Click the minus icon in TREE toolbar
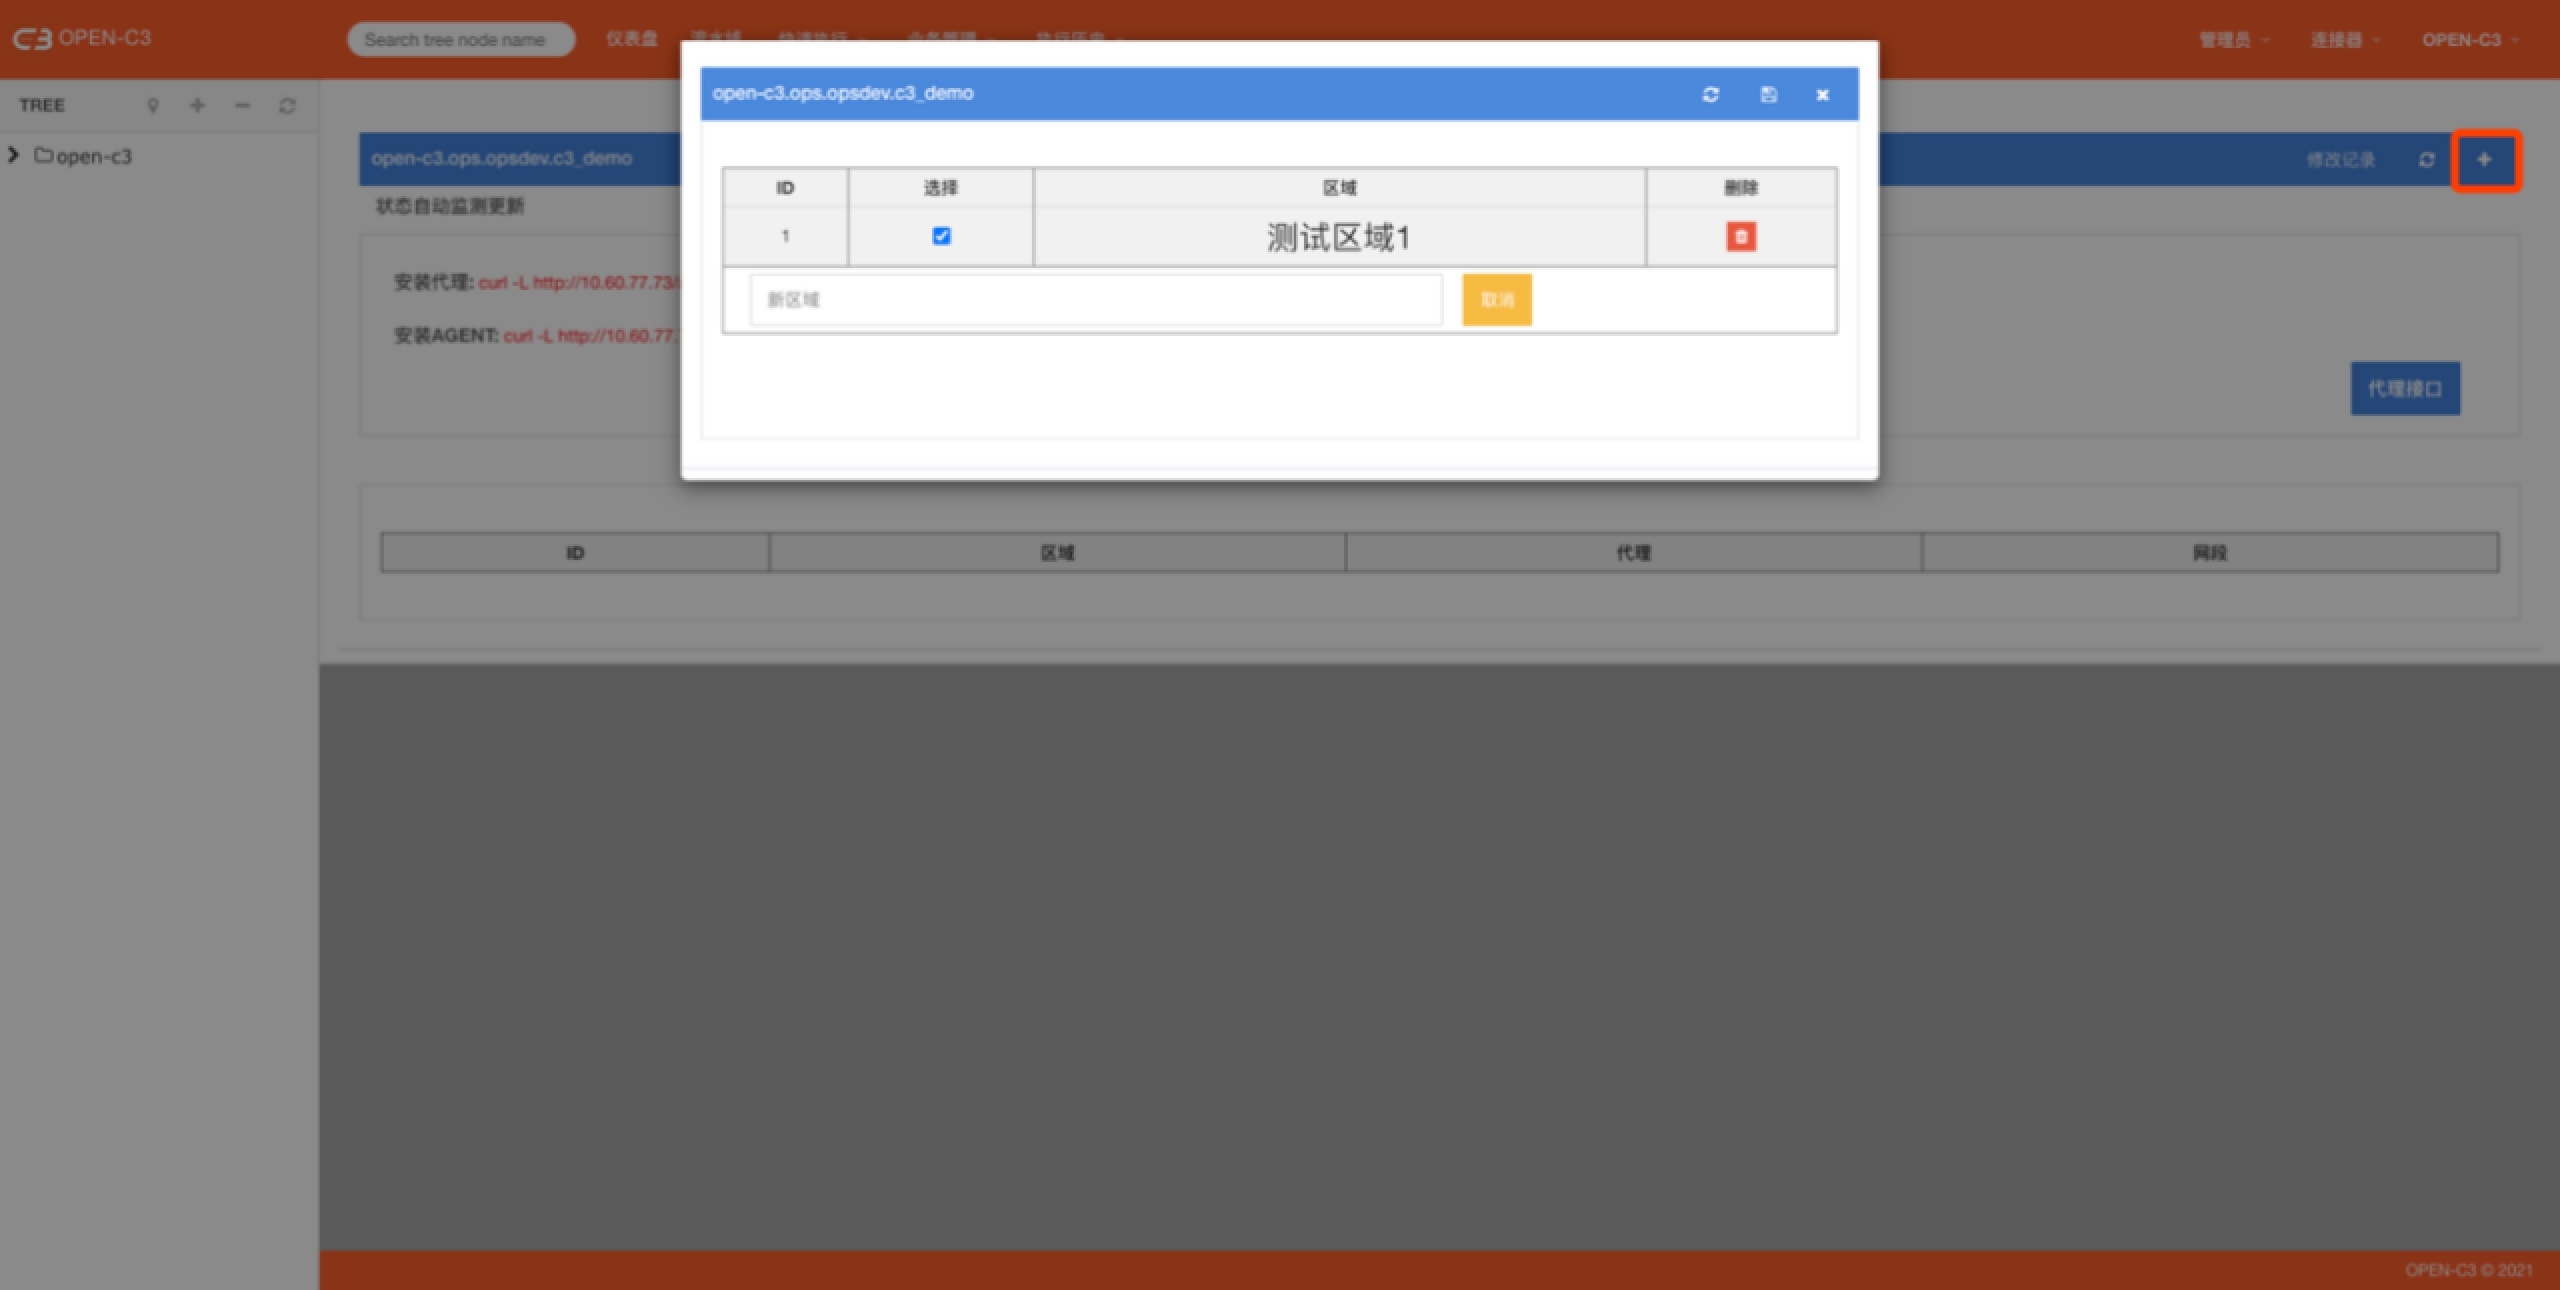 pos(242,106)
